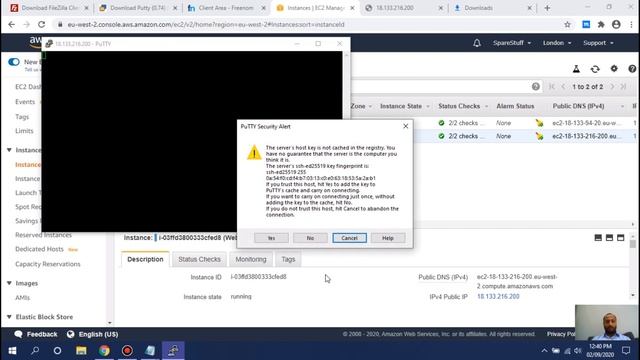Open the Events sidebar link

click(25, 102)
